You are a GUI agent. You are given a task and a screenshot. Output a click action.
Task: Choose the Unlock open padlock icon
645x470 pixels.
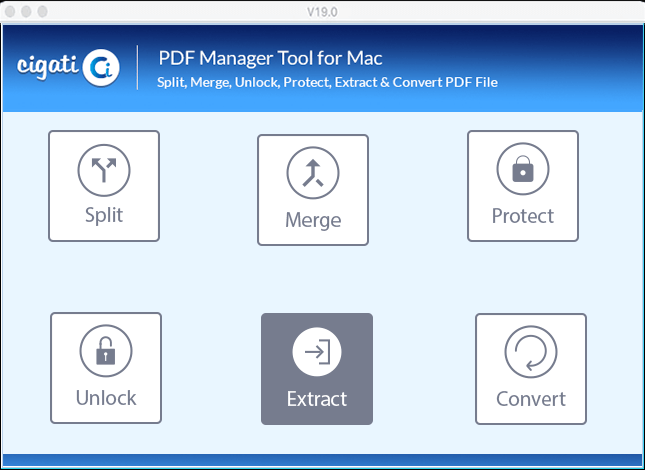coord(106,351)
